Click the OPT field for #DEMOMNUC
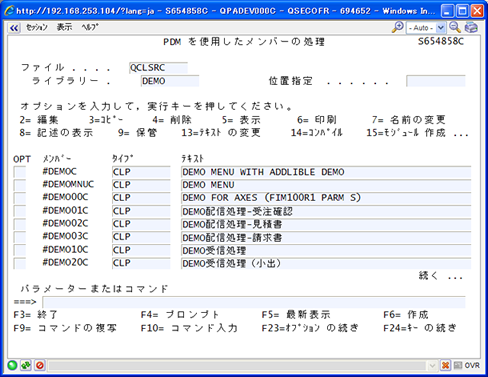488x377 pixels. [19, 185]
